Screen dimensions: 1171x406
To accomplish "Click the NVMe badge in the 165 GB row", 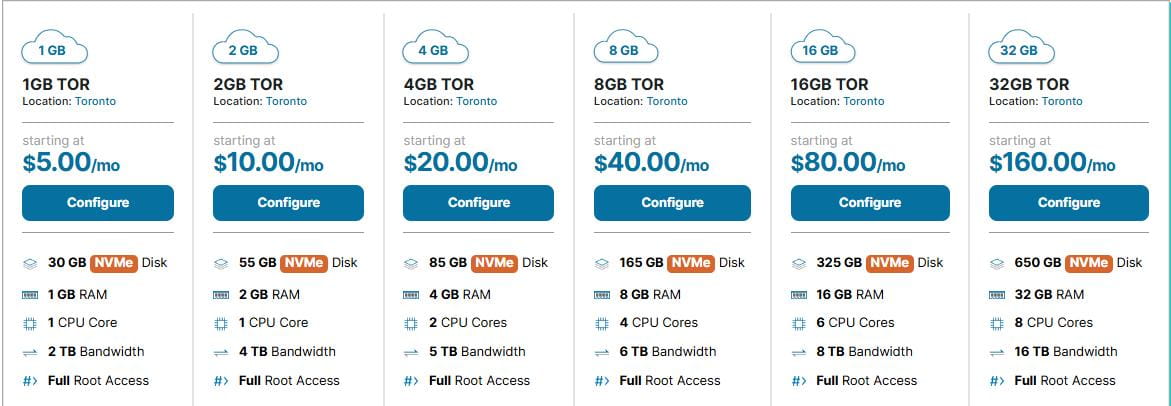I will click(691, 263).
